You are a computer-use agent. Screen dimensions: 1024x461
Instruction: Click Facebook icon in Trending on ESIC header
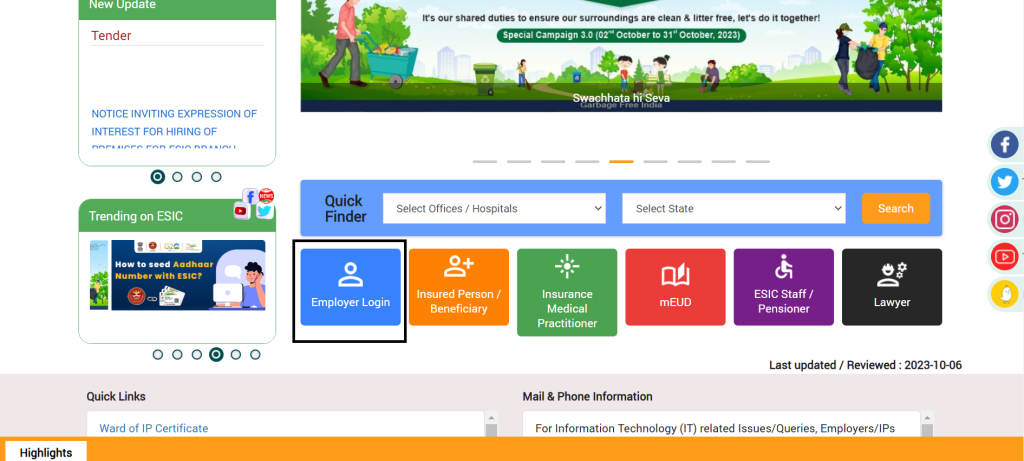pyautogui.click(x=250, y=196)
